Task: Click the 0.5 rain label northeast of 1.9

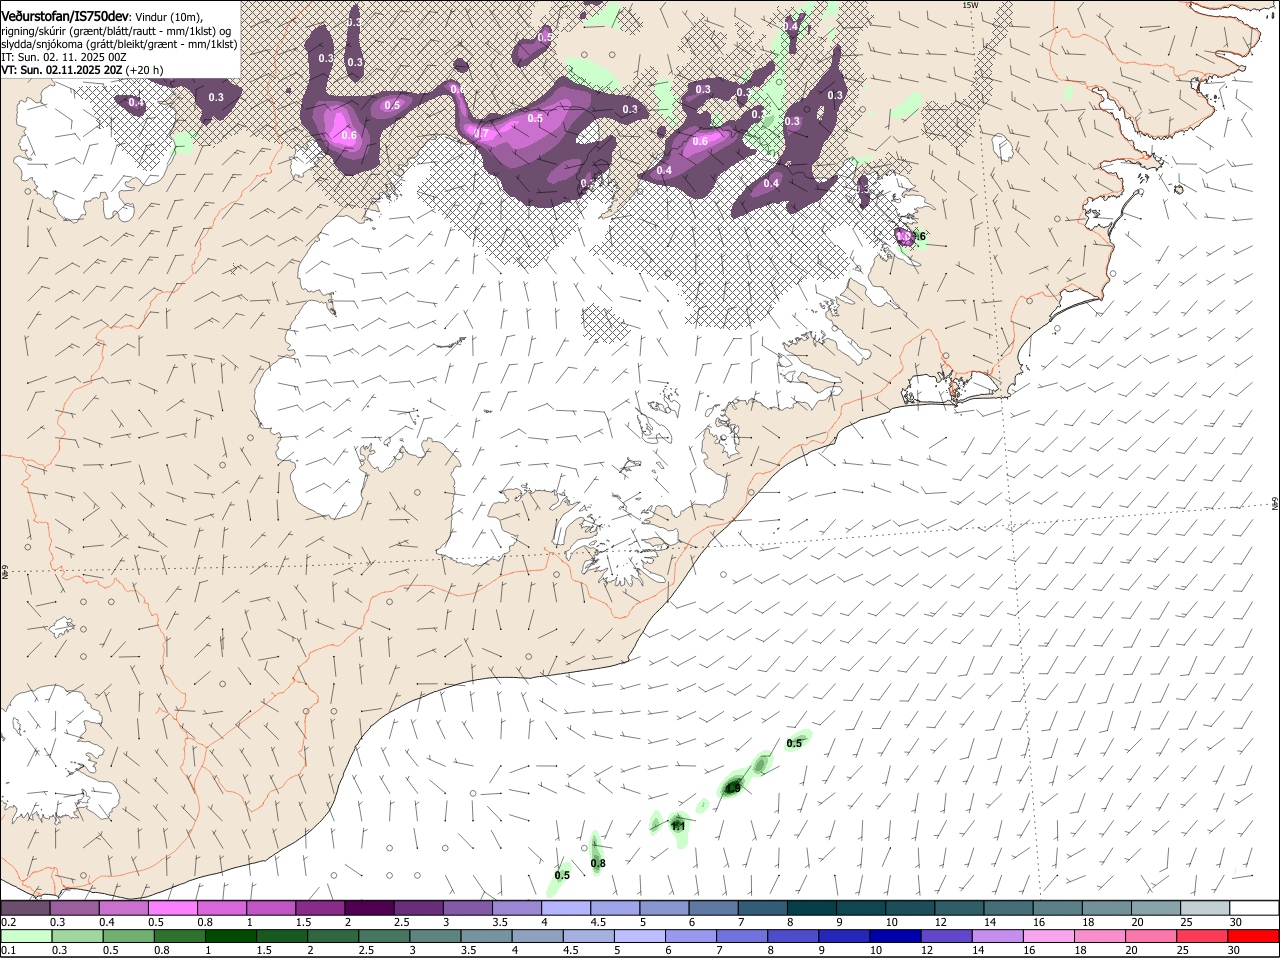Action: point(794,743)
